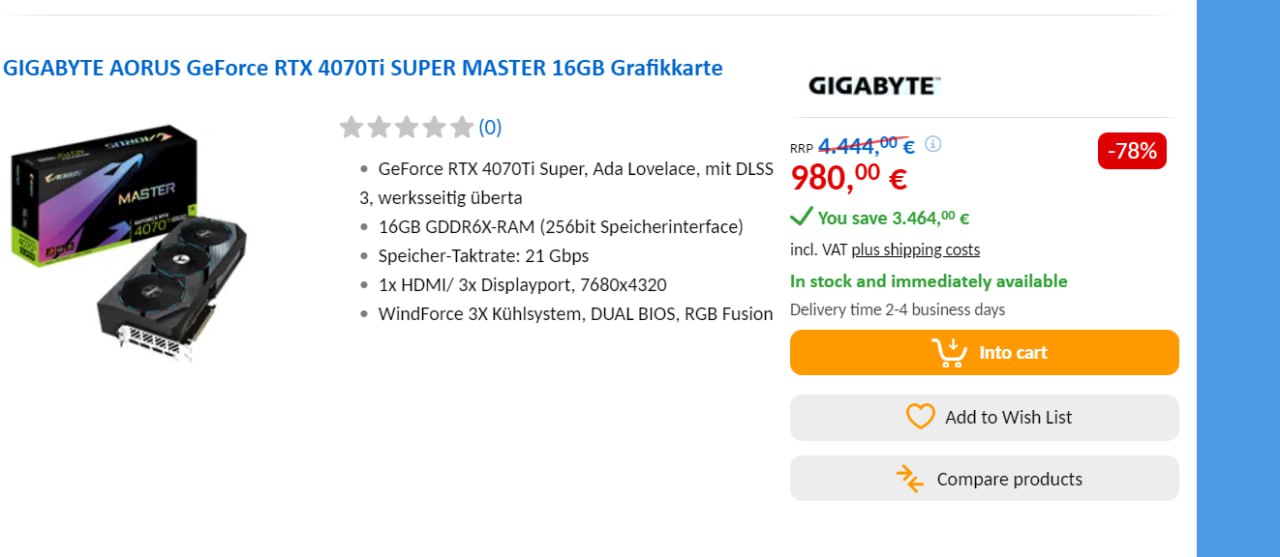Open the plus shipping costs link
This screenshot has height=557, width=1280.
tap(915, 250)
